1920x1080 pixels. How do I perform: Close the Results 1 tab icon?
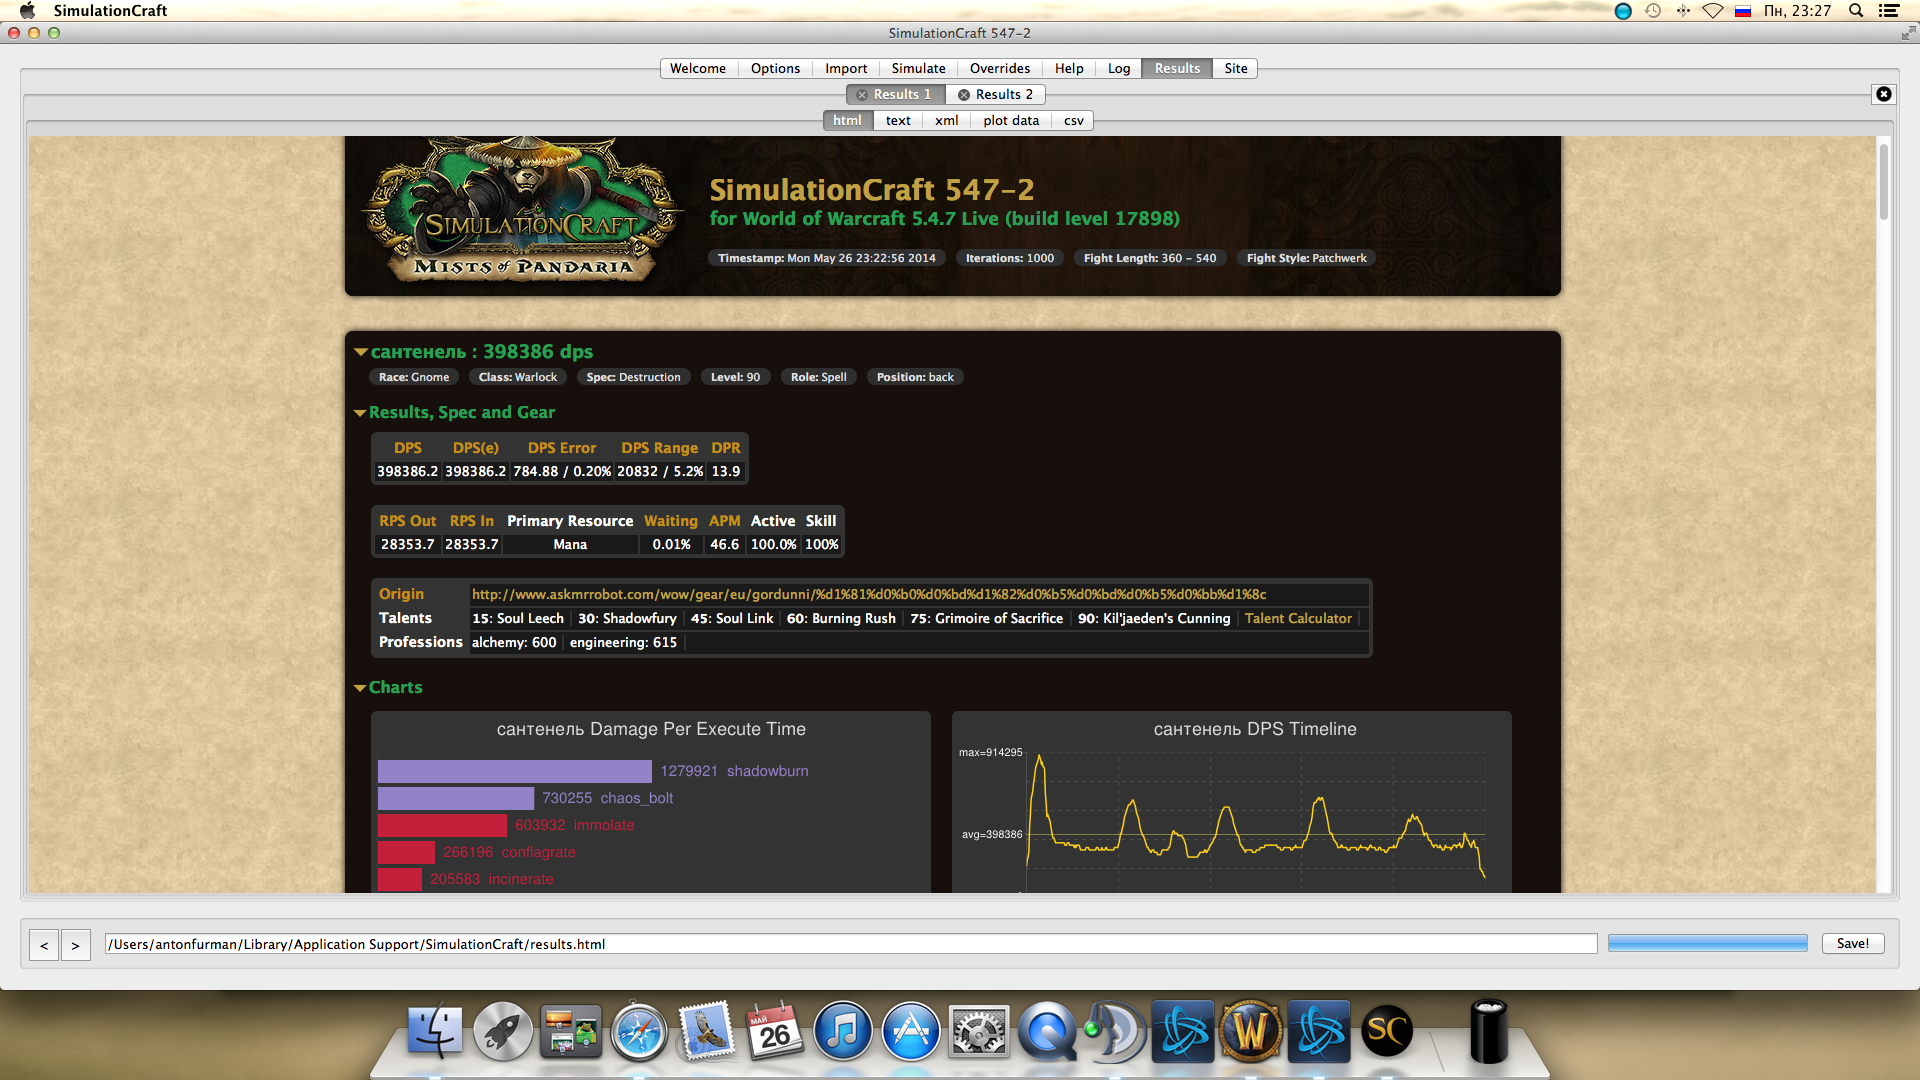862,95
